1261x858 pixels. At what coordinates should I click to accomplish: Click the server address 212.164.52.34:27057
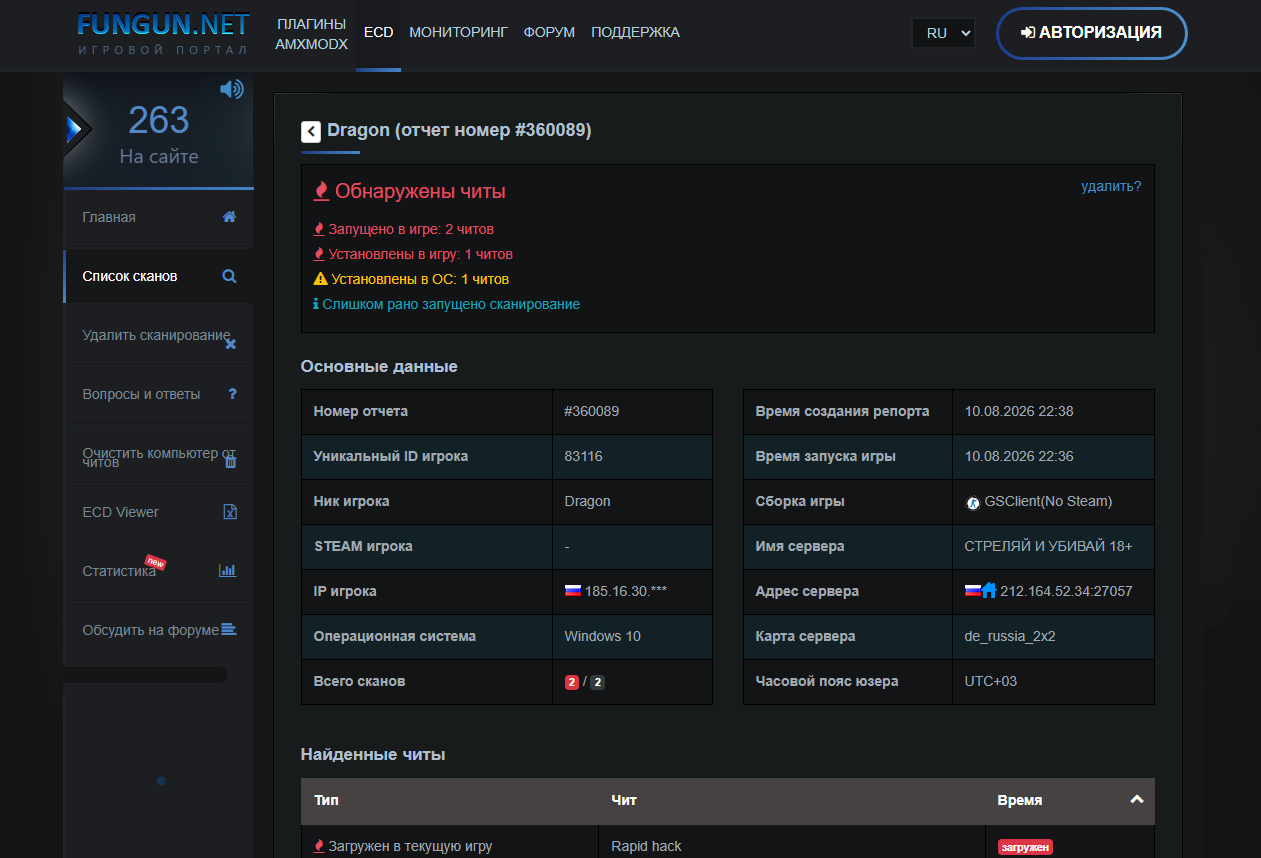click(x=1066, y=591)
